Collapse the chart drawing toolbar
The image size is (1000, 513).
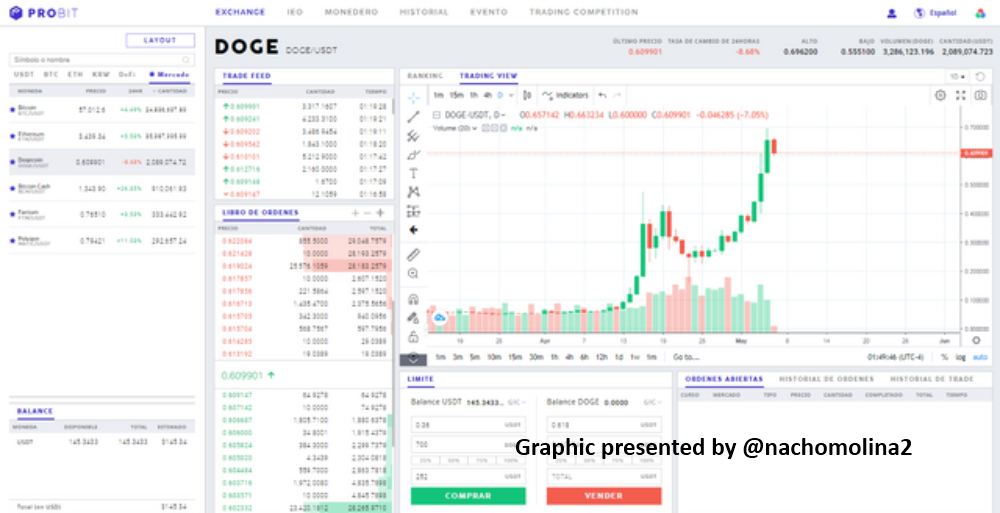pos(413,359)
